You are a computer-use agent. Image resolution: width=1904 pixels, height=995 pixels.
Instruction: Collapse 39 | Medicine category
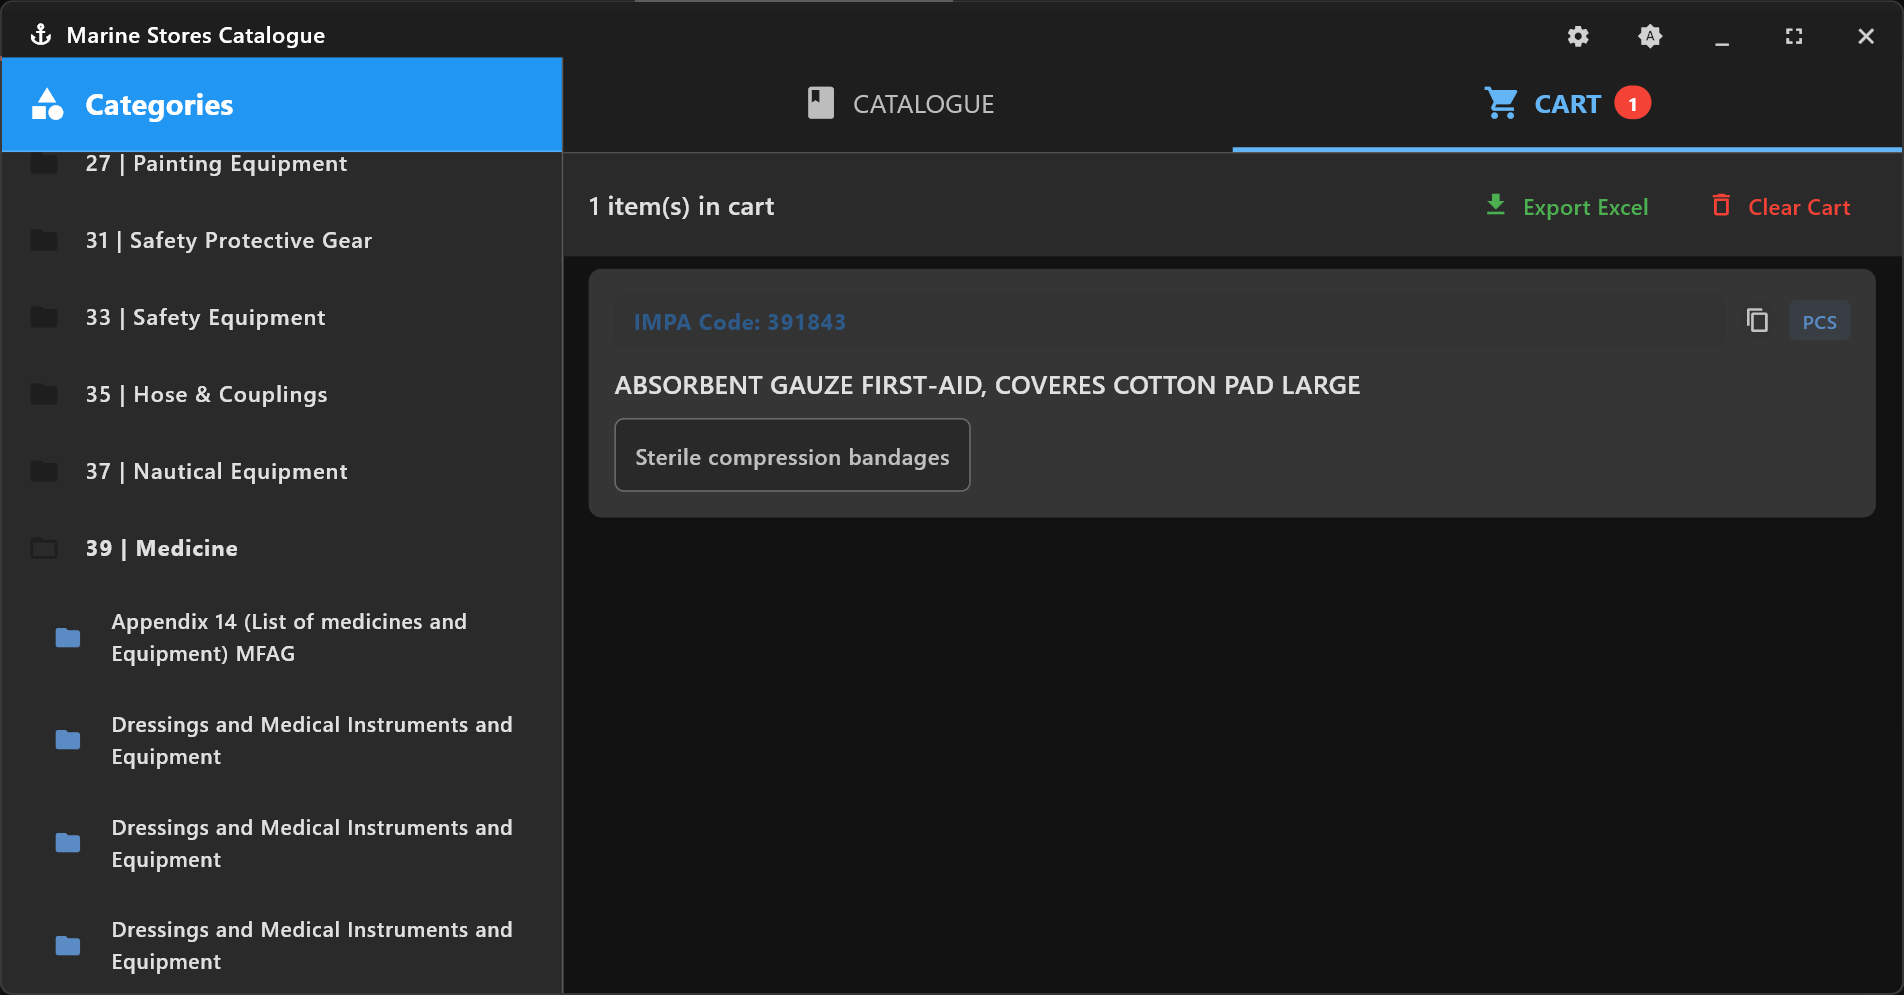[282, 549]
